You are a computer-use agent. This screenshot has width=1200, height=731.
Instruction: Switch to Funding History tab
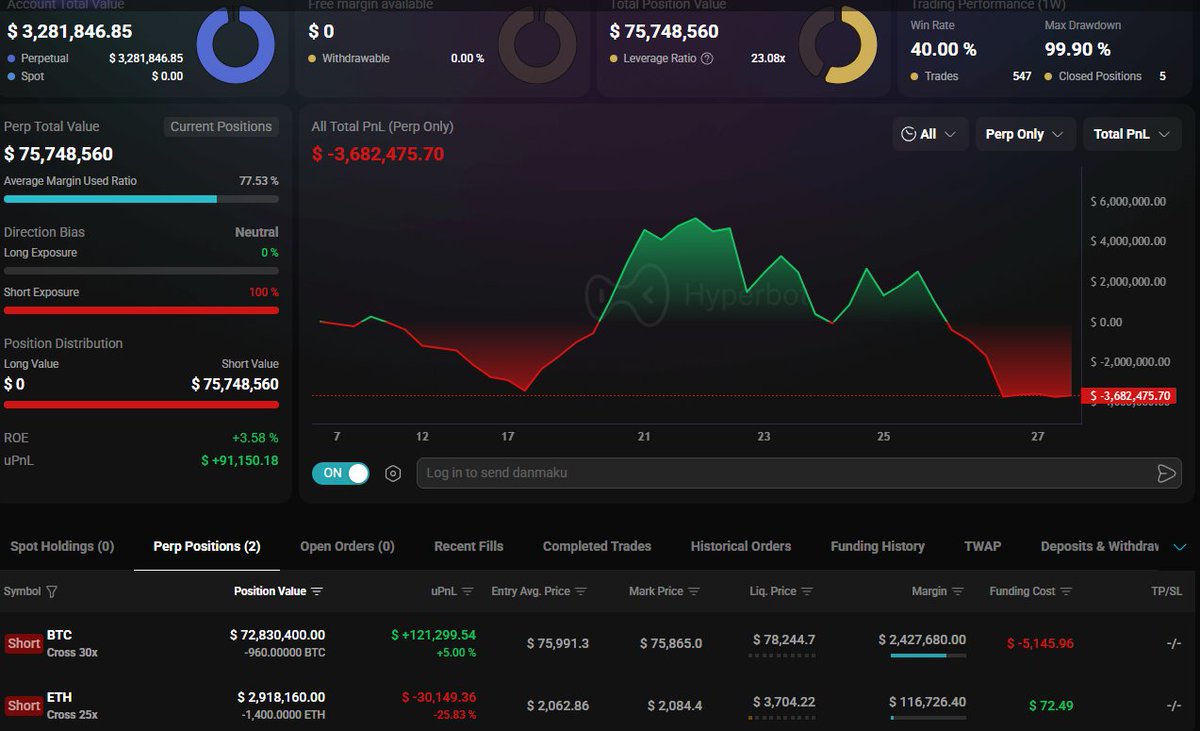coord(878,546)
